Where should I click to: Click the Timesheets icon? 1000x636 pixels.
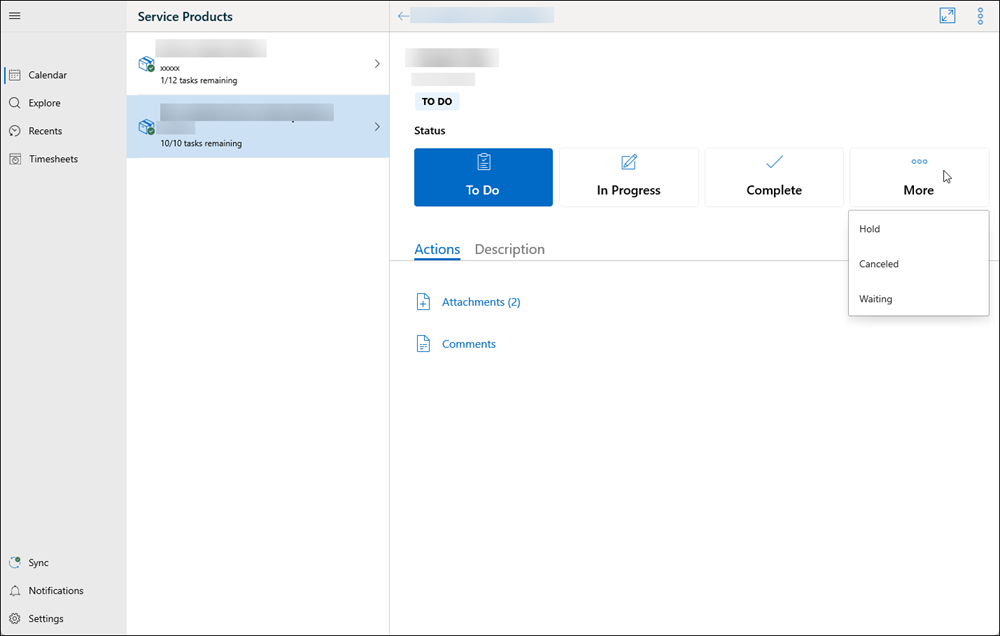[15, 159]
